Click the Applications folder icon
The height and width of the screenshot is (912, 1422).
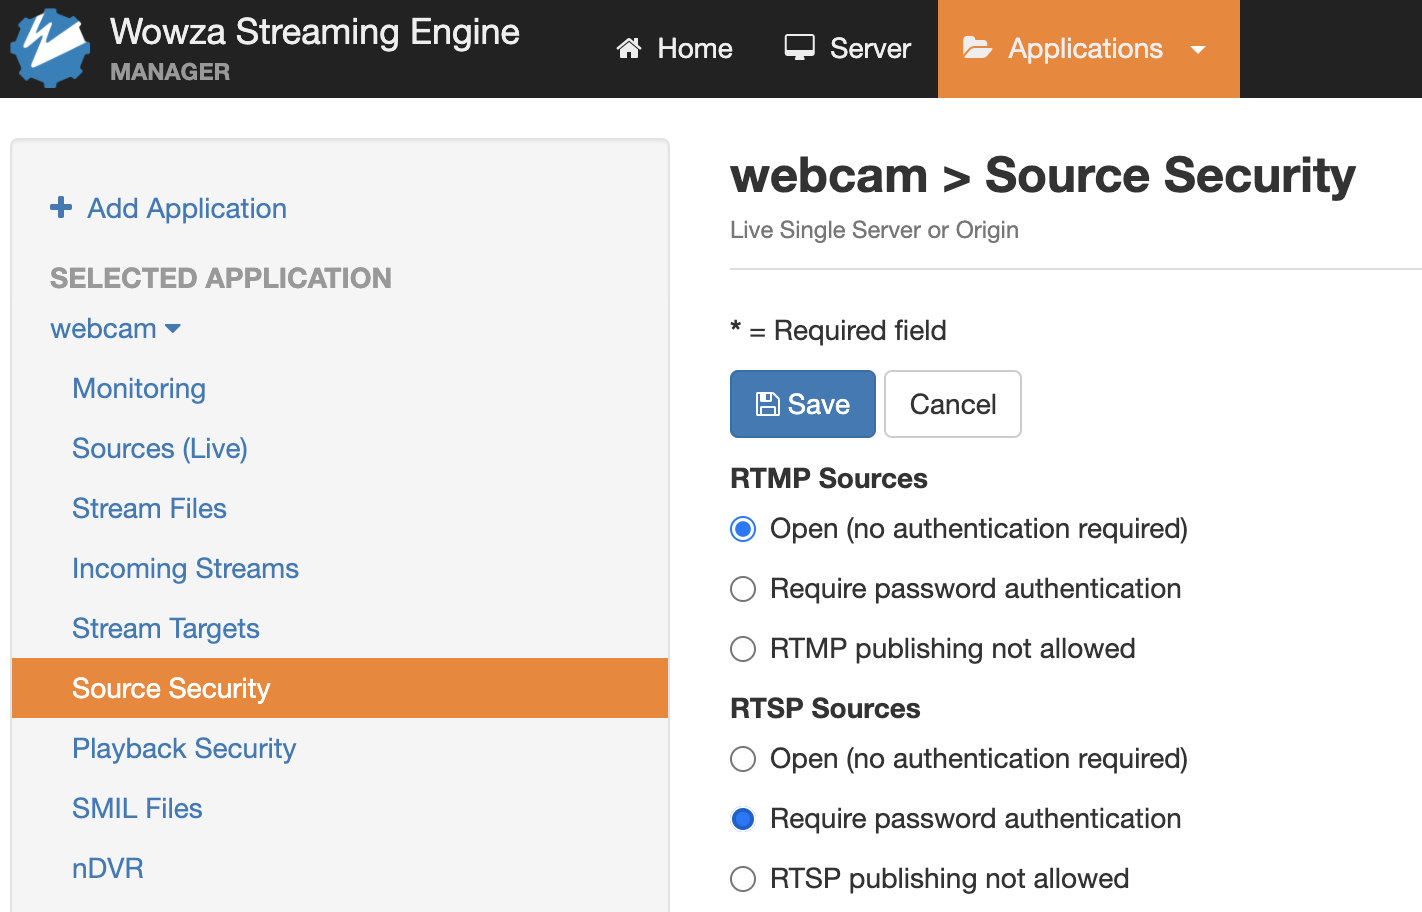click(x=977, y=48)
